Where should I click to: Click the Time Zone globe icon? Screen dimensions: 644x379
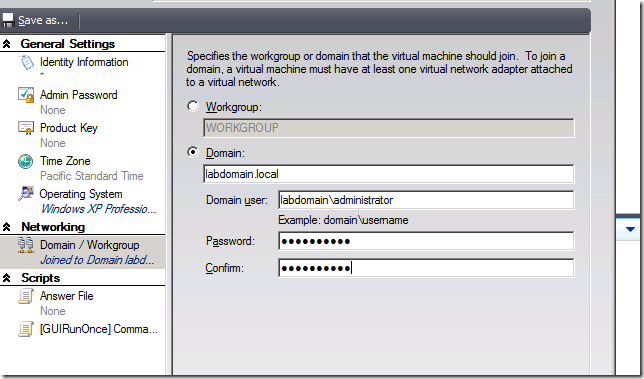[25, 161]
